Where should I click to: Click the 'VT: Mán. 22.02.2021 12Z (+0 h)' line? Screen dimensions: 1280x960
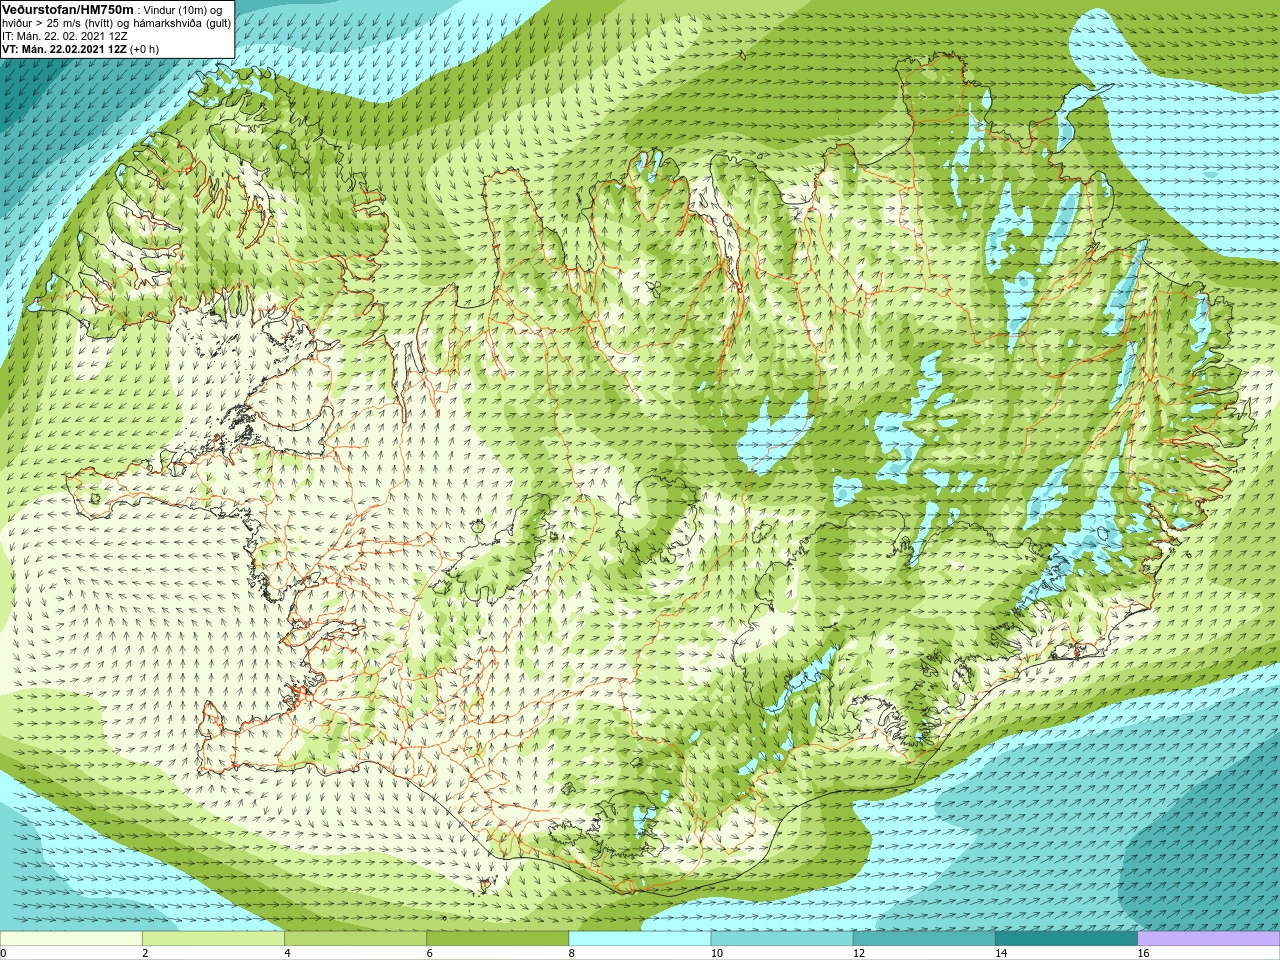(81, 48)
